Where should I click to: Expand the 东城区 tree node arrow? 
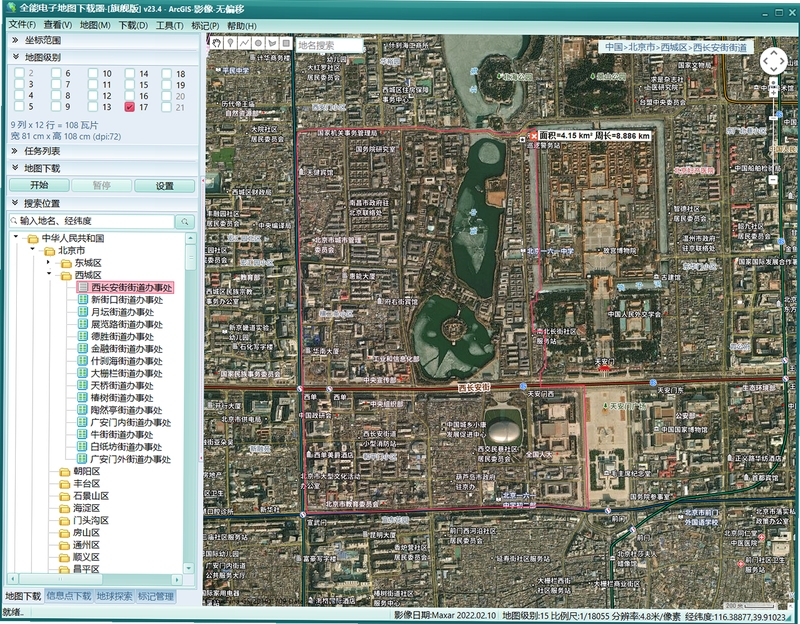pos(48,262)
